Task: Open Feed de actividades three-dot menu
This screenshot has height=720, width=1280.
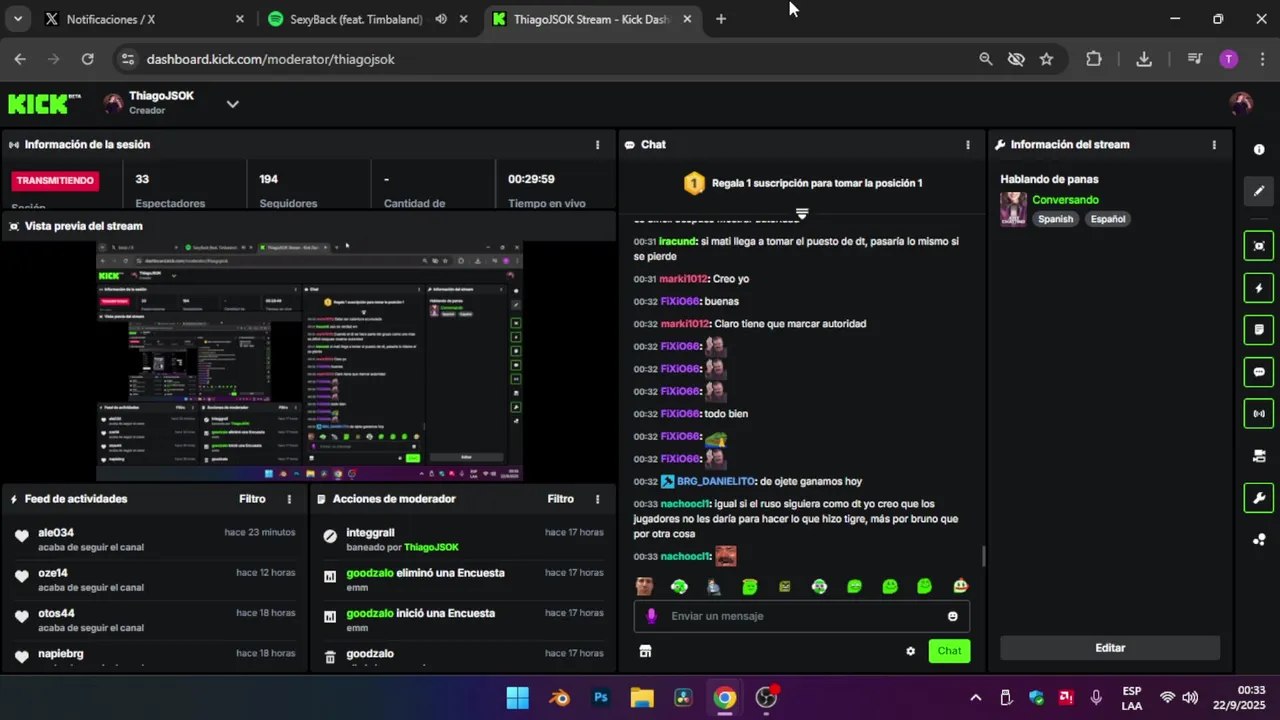Action: click(290, 499)
